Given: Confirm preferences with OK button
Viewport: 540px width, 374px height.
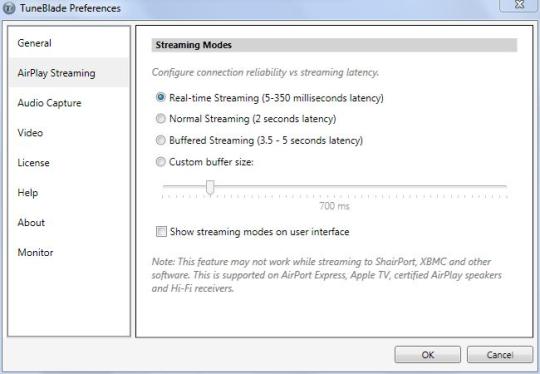Looking at the screenshot, I should point(427,355).
